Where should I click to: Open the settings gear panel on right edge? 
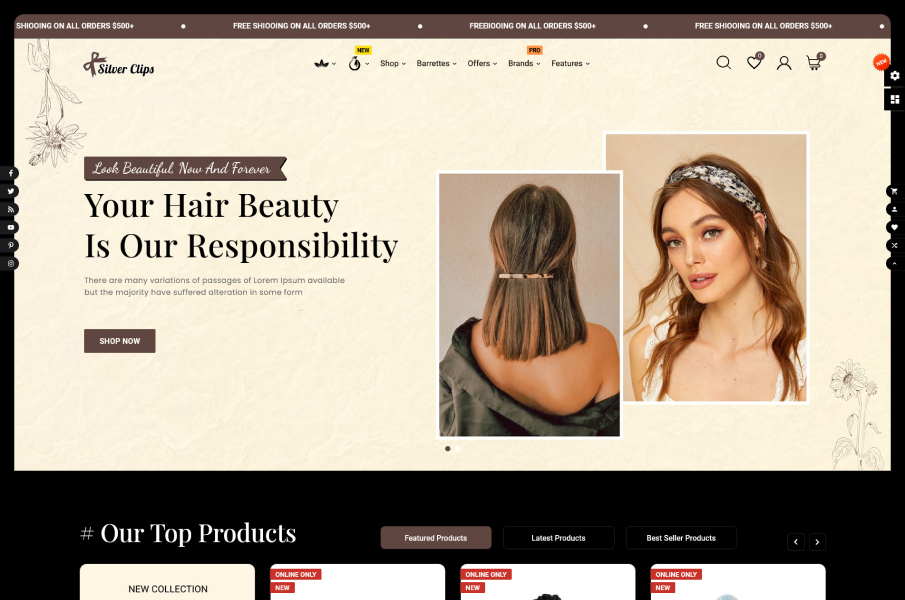(x=894, y=76)
